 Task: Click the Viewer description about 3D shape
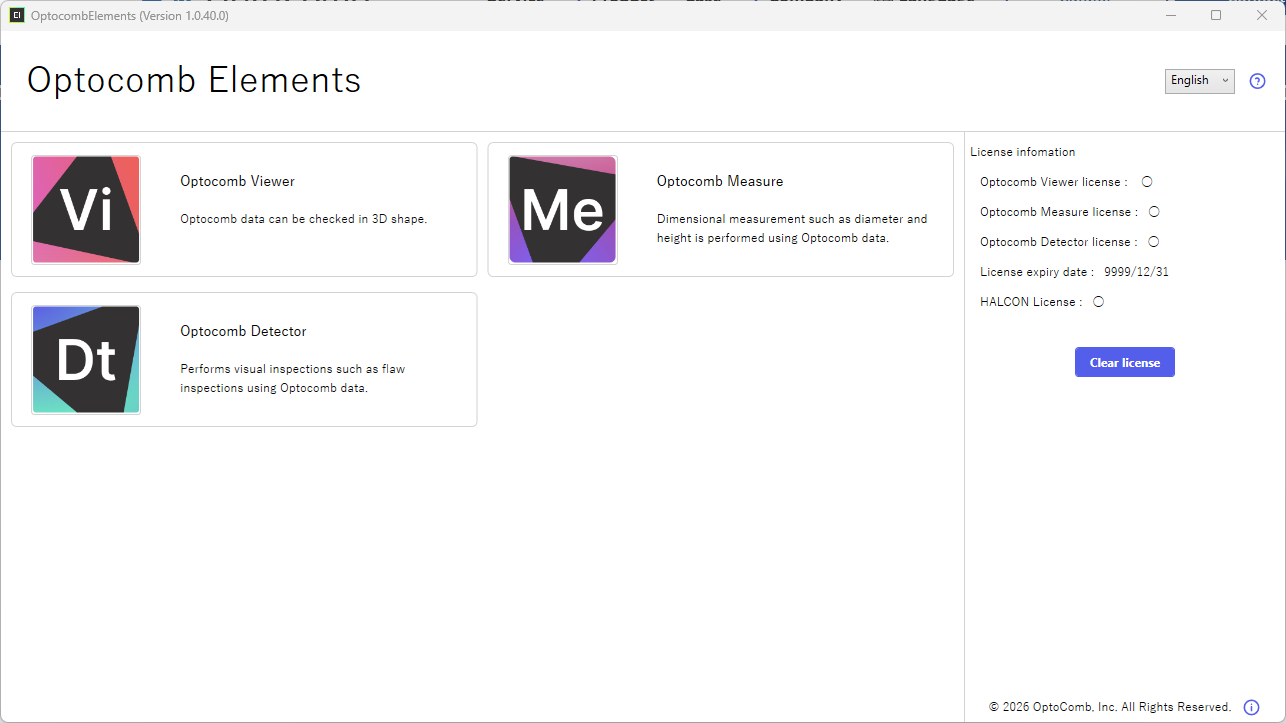coord(303,219)
